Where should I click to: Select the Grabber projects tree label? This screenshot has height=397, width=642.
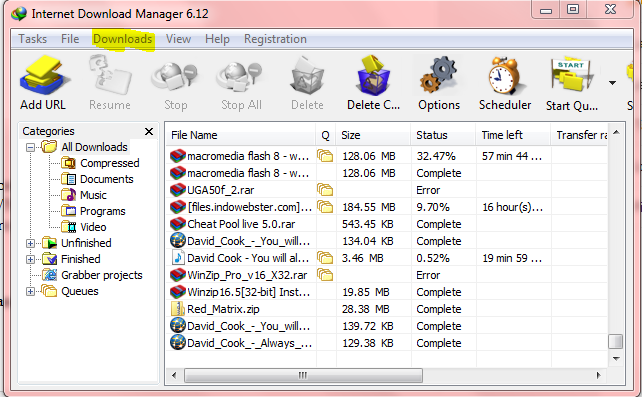(x=102, y=275)
